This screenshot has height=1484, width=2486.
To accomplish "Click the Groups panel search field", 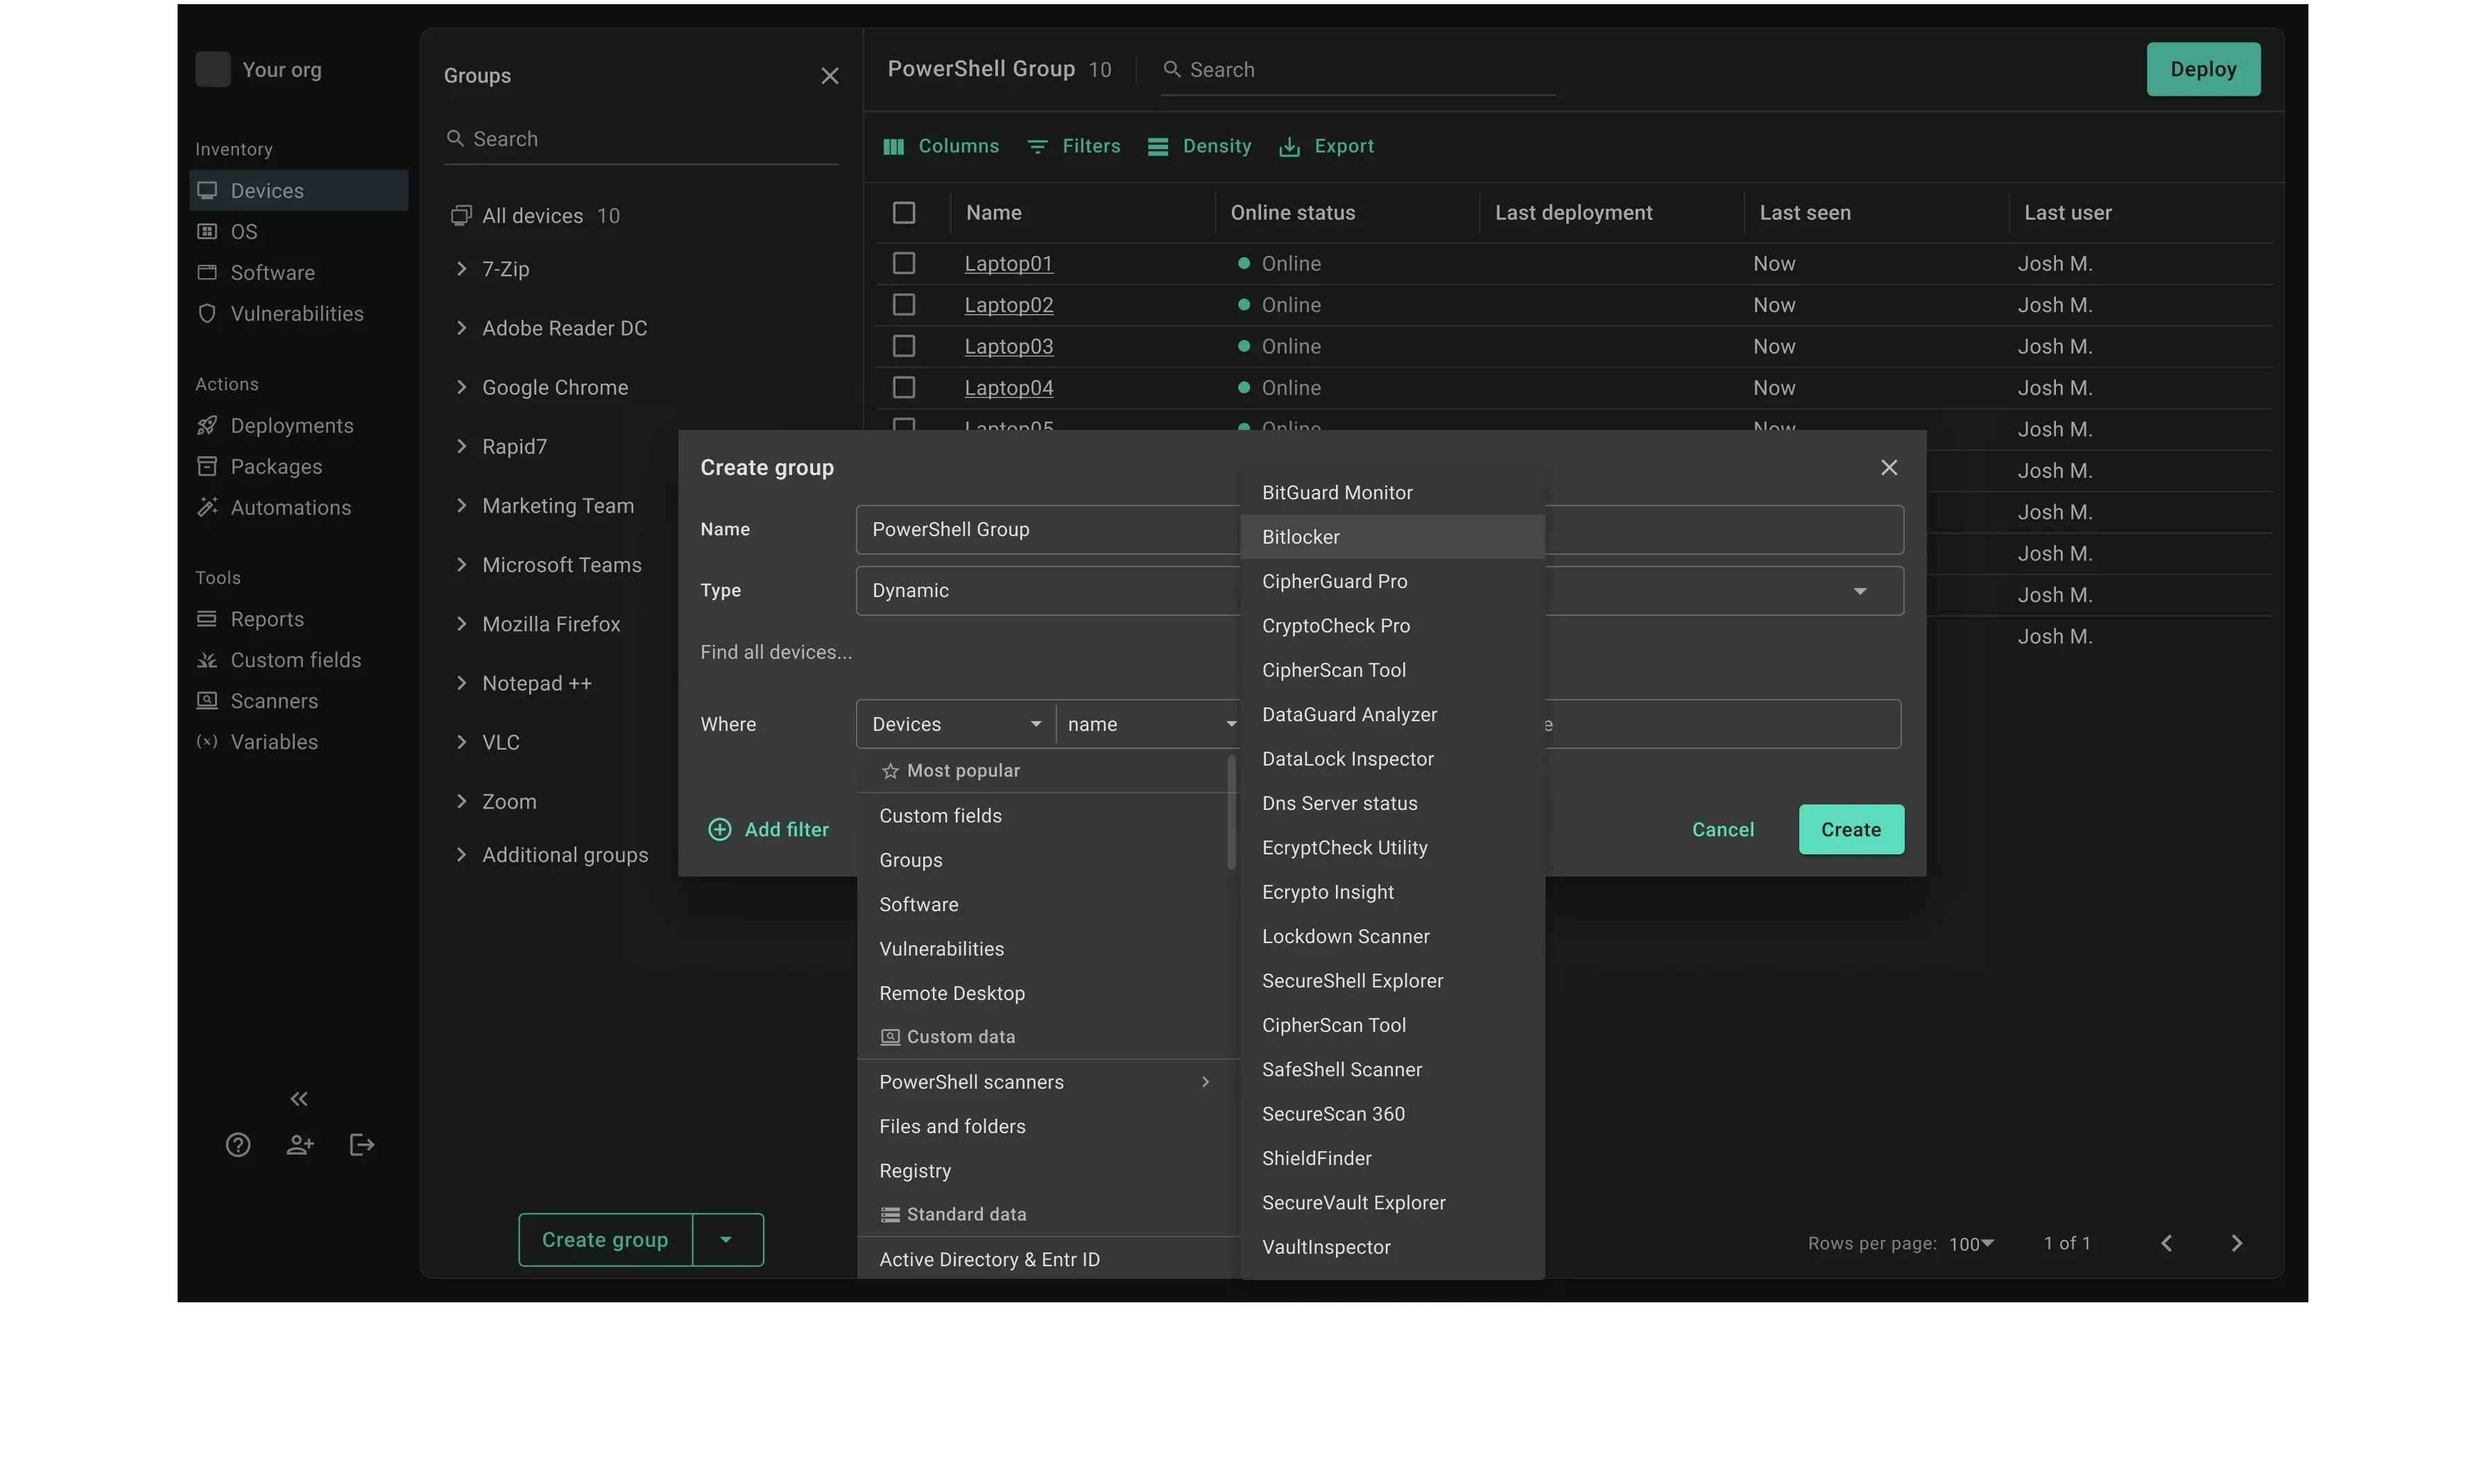I will click(650, 139).
